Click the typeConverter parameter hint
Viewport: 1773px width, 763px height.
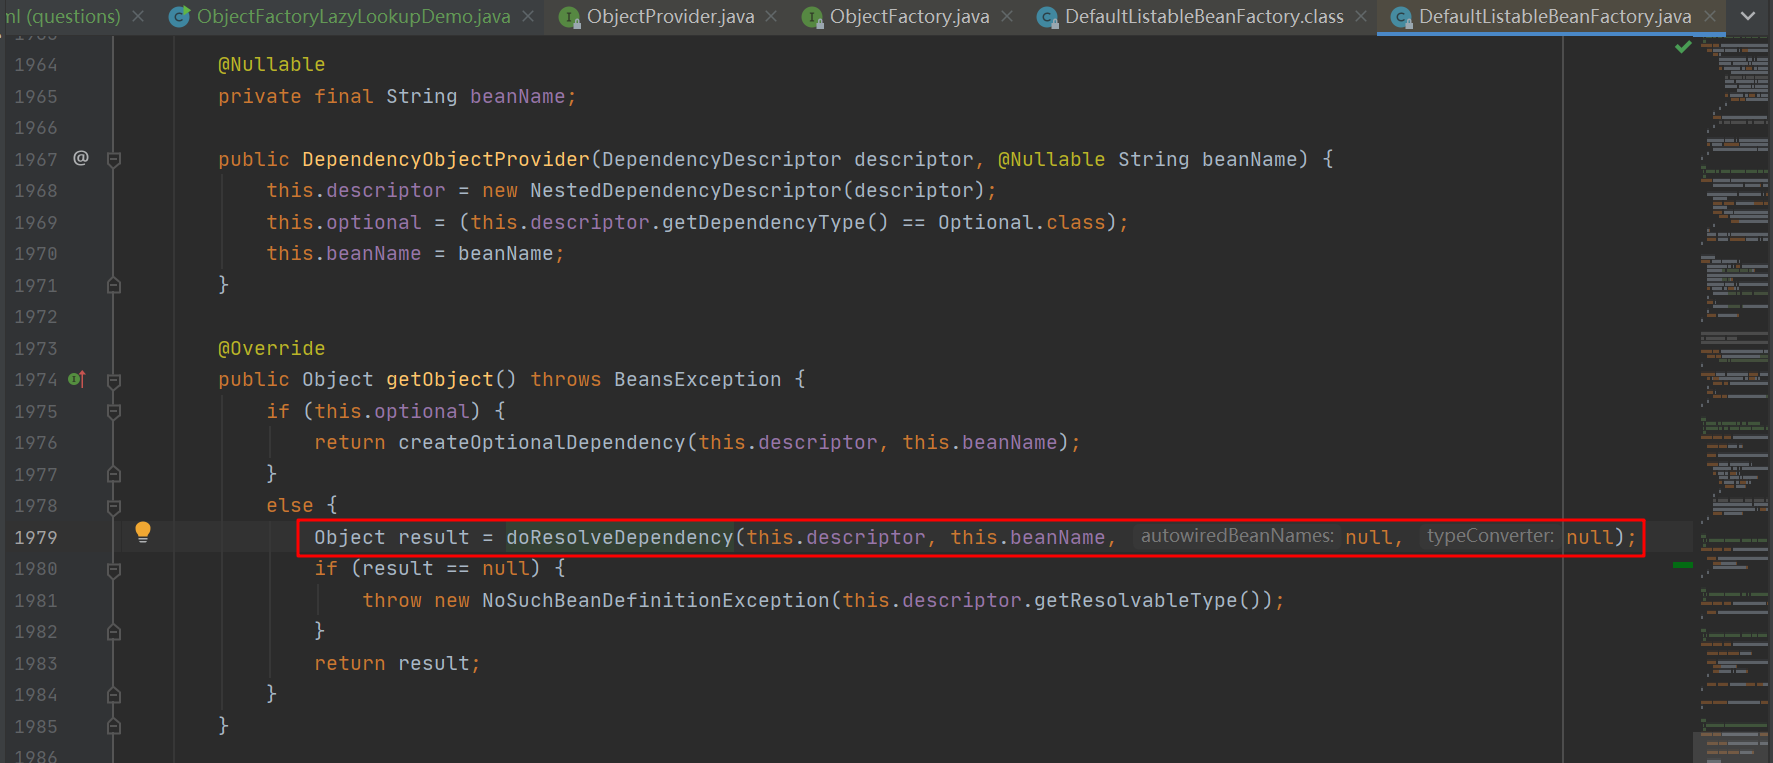pyautogui.click(x=1490, y=536)
